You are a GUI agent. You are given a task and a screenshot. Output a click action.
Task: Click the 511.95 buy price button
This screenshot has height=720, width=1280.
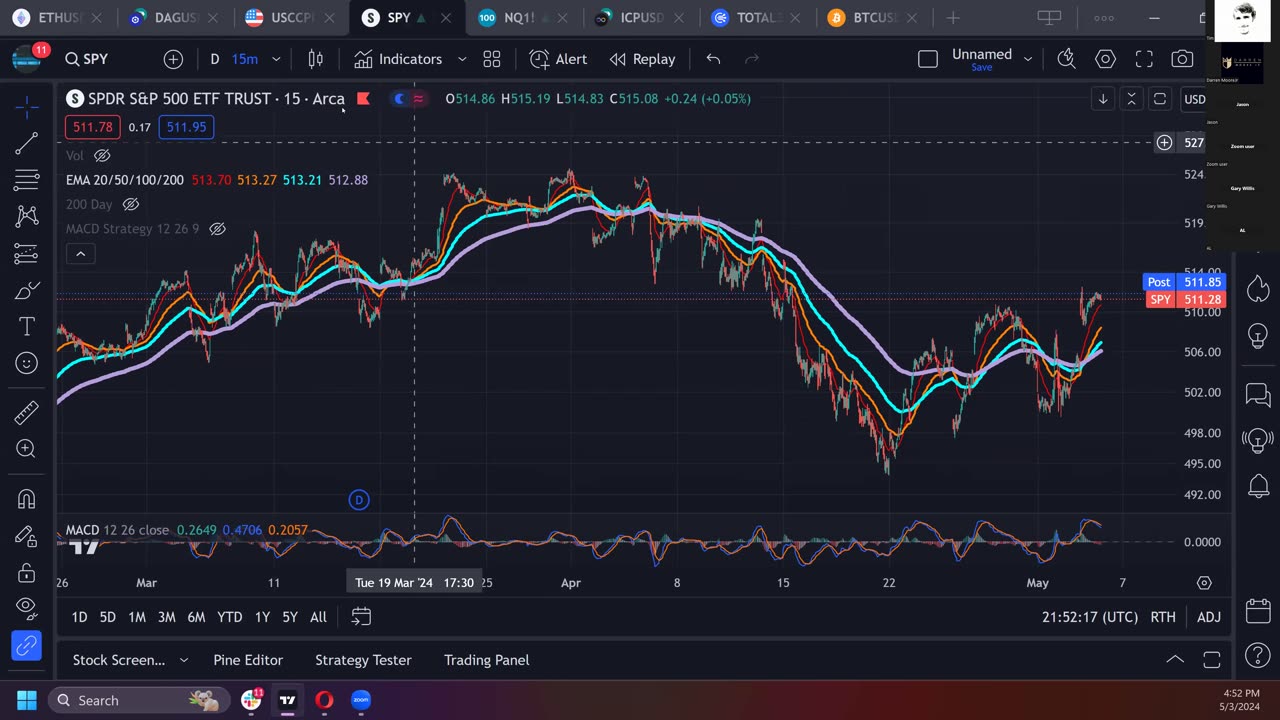(186, 127)
